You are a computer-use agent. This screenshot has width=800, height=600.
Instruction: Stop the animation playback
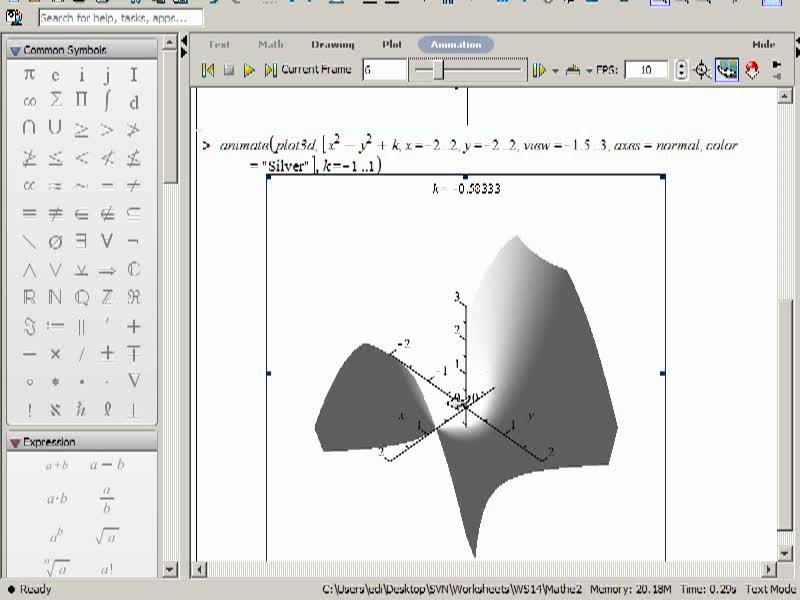(x=229, y=70)
